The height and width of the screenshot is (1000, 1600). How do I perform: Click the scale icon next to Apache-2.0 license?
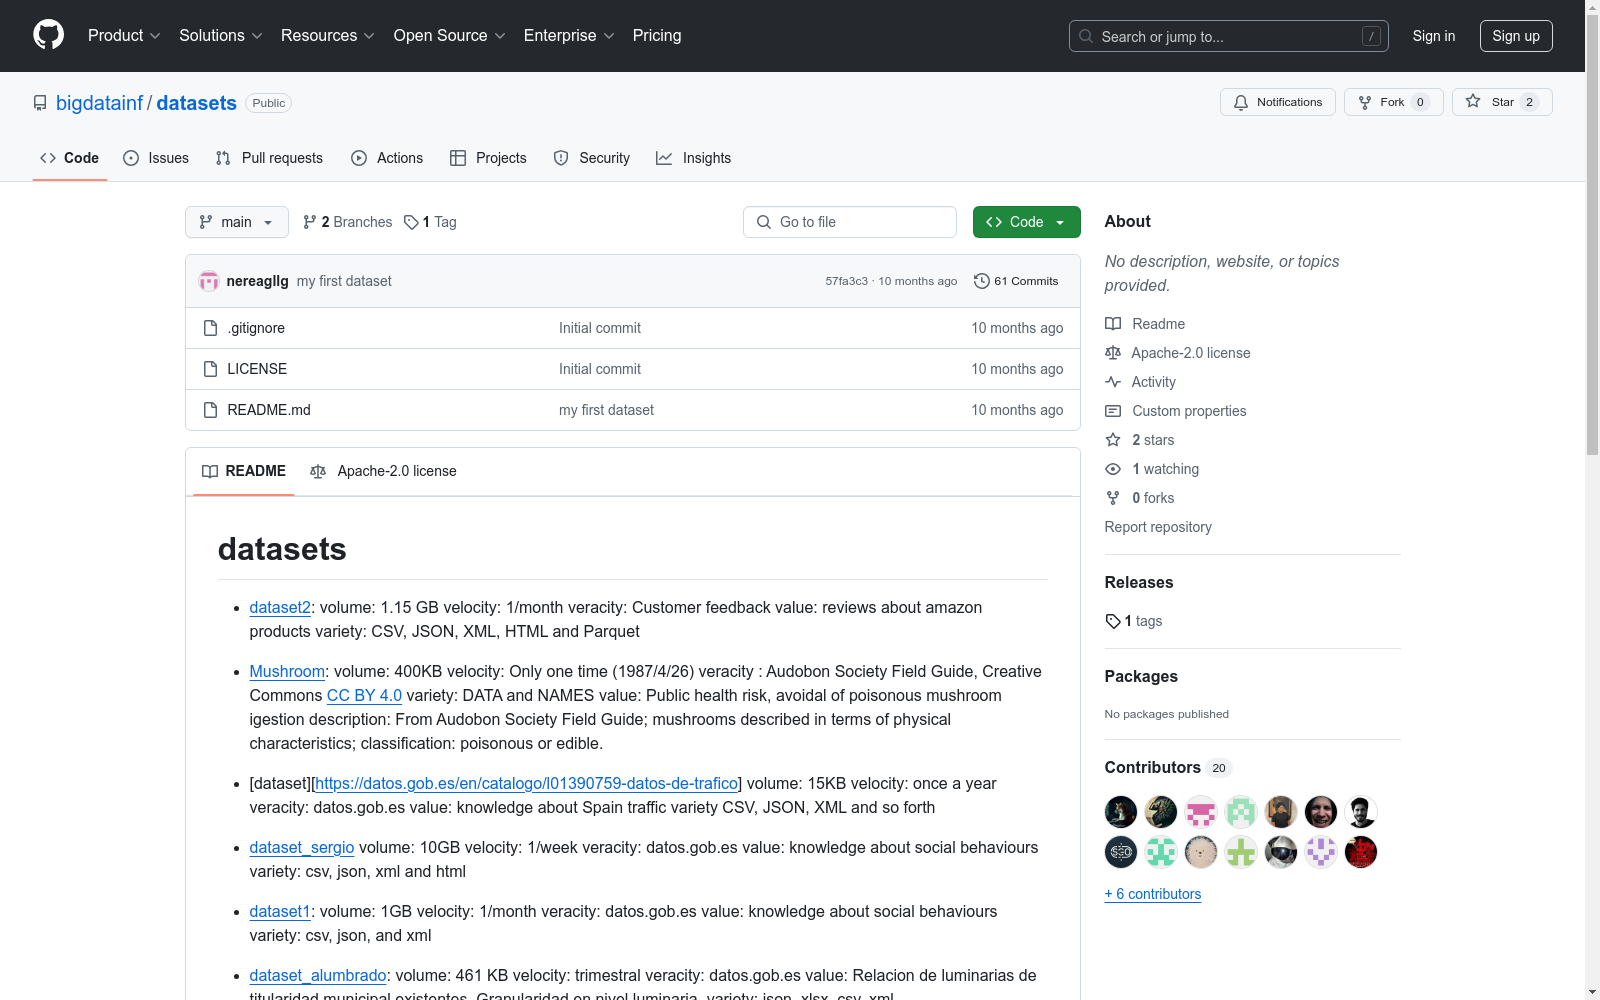(x=1113, y=353)
